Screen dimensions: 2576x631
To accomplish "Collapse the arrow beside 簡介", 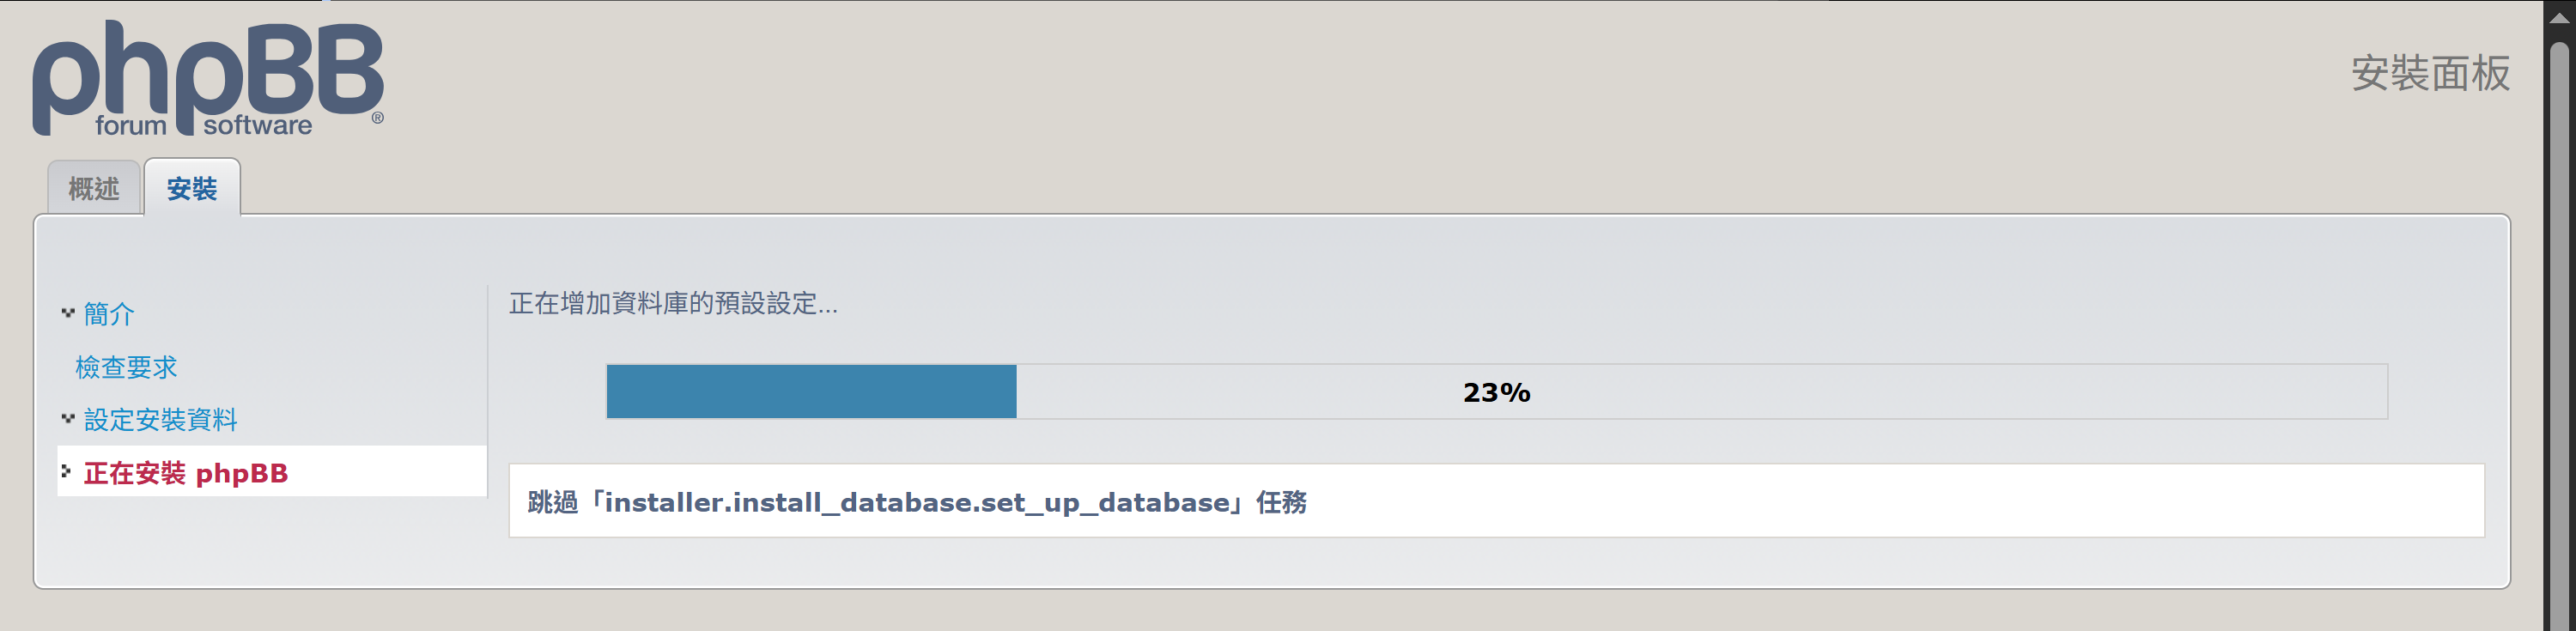I will 67,313.
